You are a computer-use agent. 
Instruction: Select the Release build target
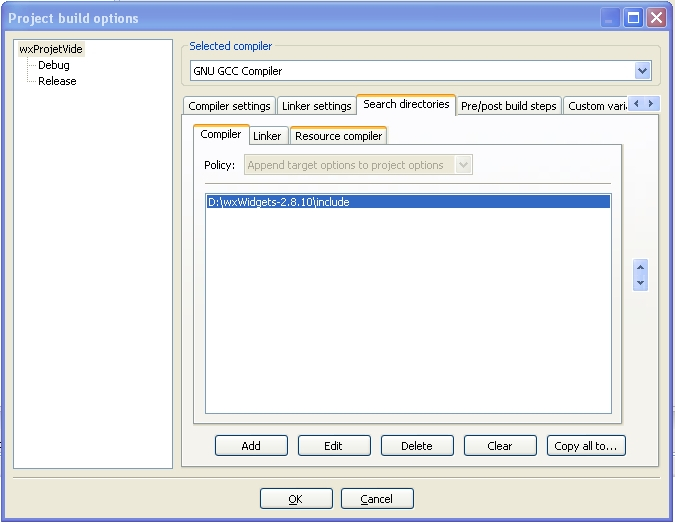coord(57,81)
